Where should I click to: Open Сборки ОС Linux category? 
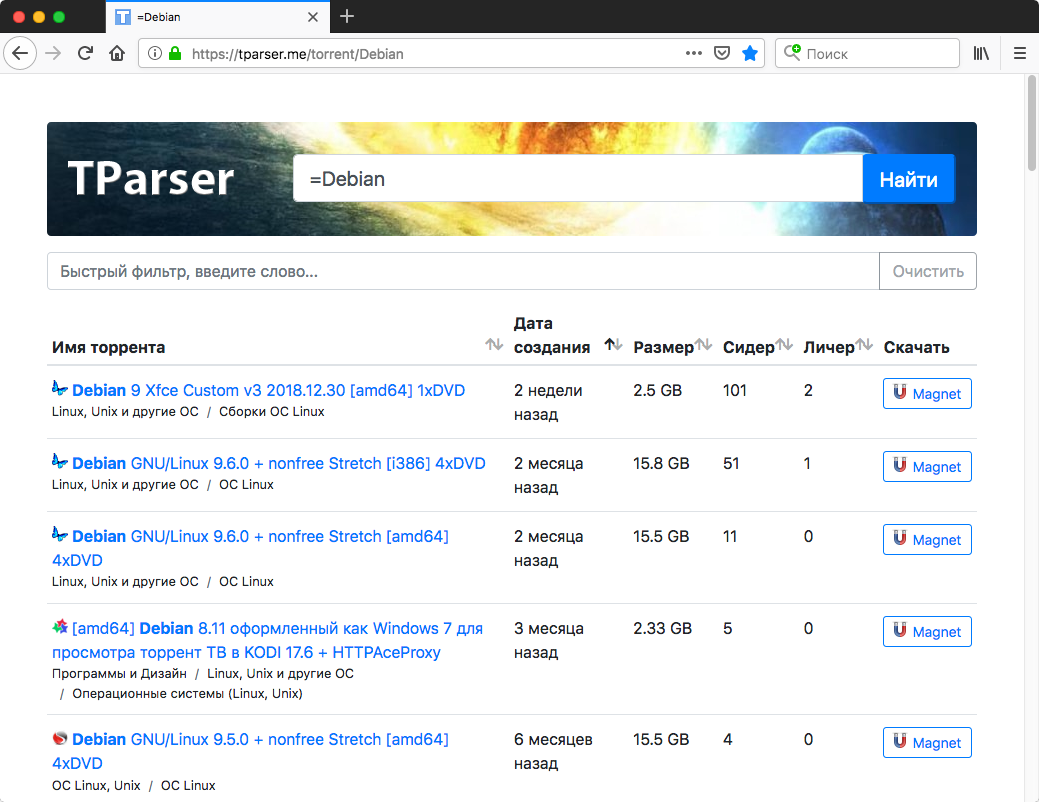[x=272, y=412]
